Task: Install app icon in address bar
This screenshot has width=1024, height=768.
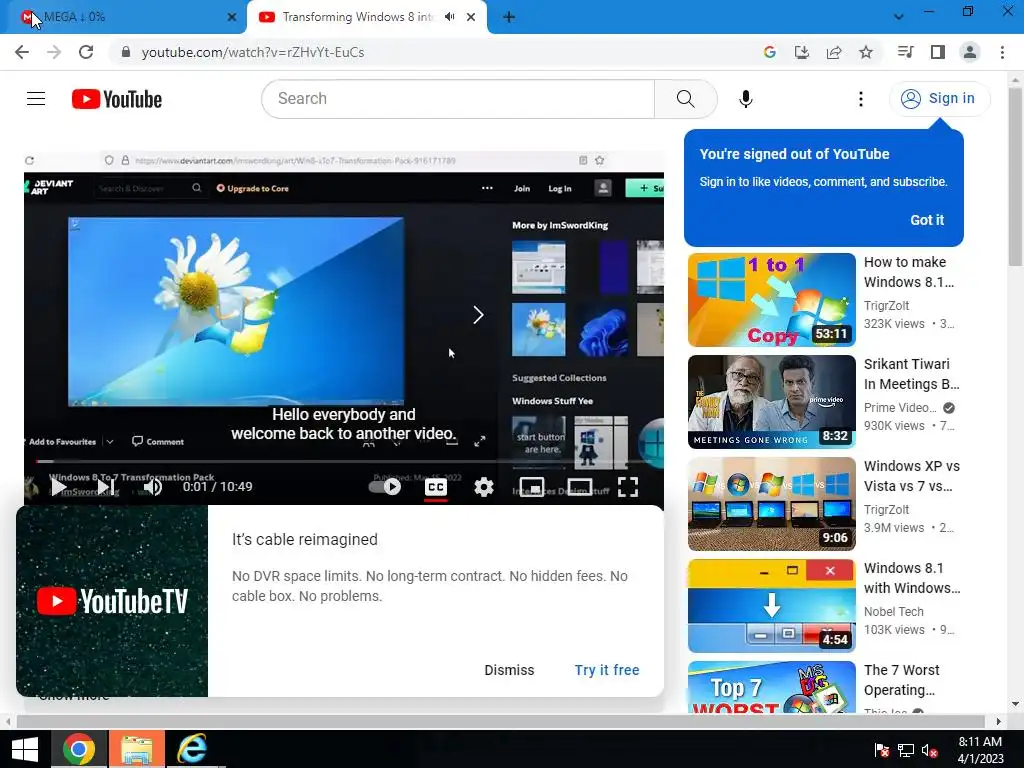Action: 802,52
